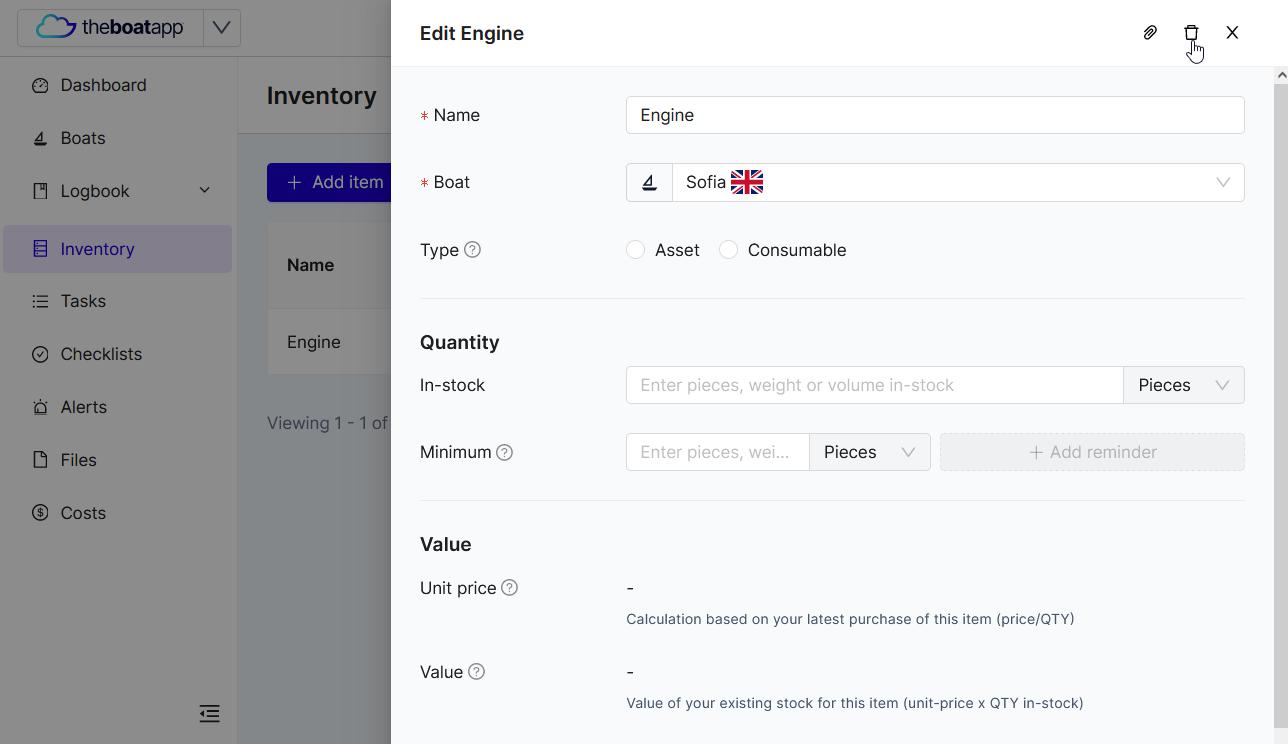Click the Boats sailboat sidebar icon
The image size is (1288, 744).
40,138
